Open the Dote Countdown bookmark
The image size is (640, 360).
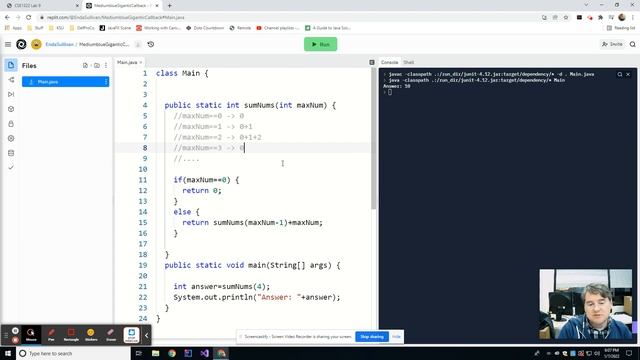pyautogui.click(x=205, y=28)
